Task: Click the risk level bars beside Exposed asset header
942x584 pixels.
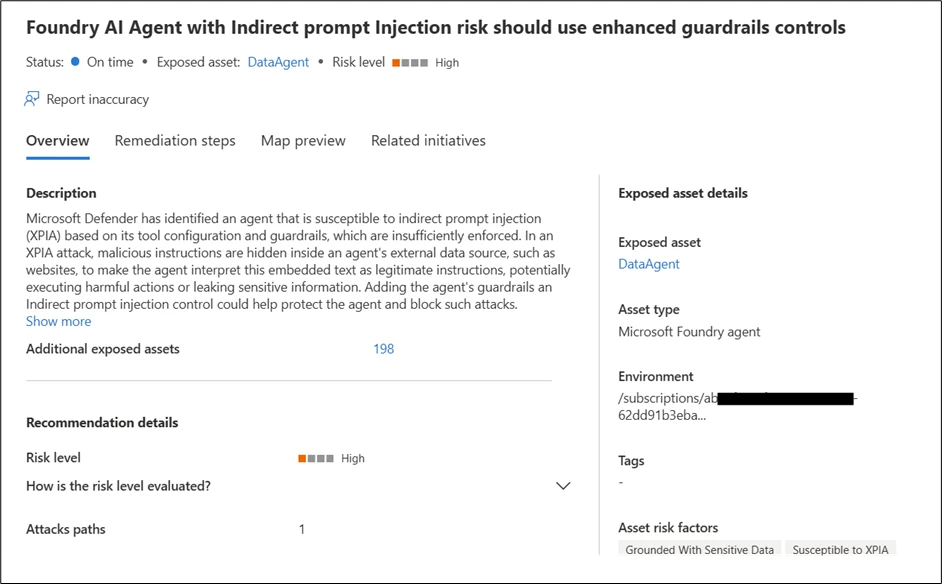Action: click(x=410, y=63)
